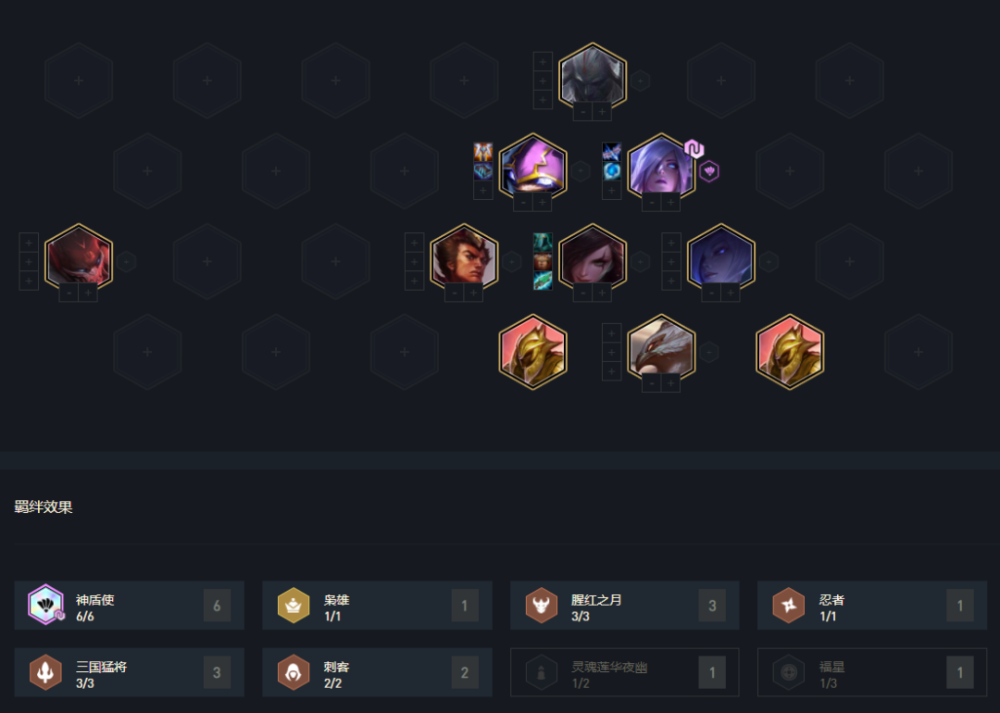Select the gray masked champion on top row
This screenshot has height=713, width=1000.
592,77
